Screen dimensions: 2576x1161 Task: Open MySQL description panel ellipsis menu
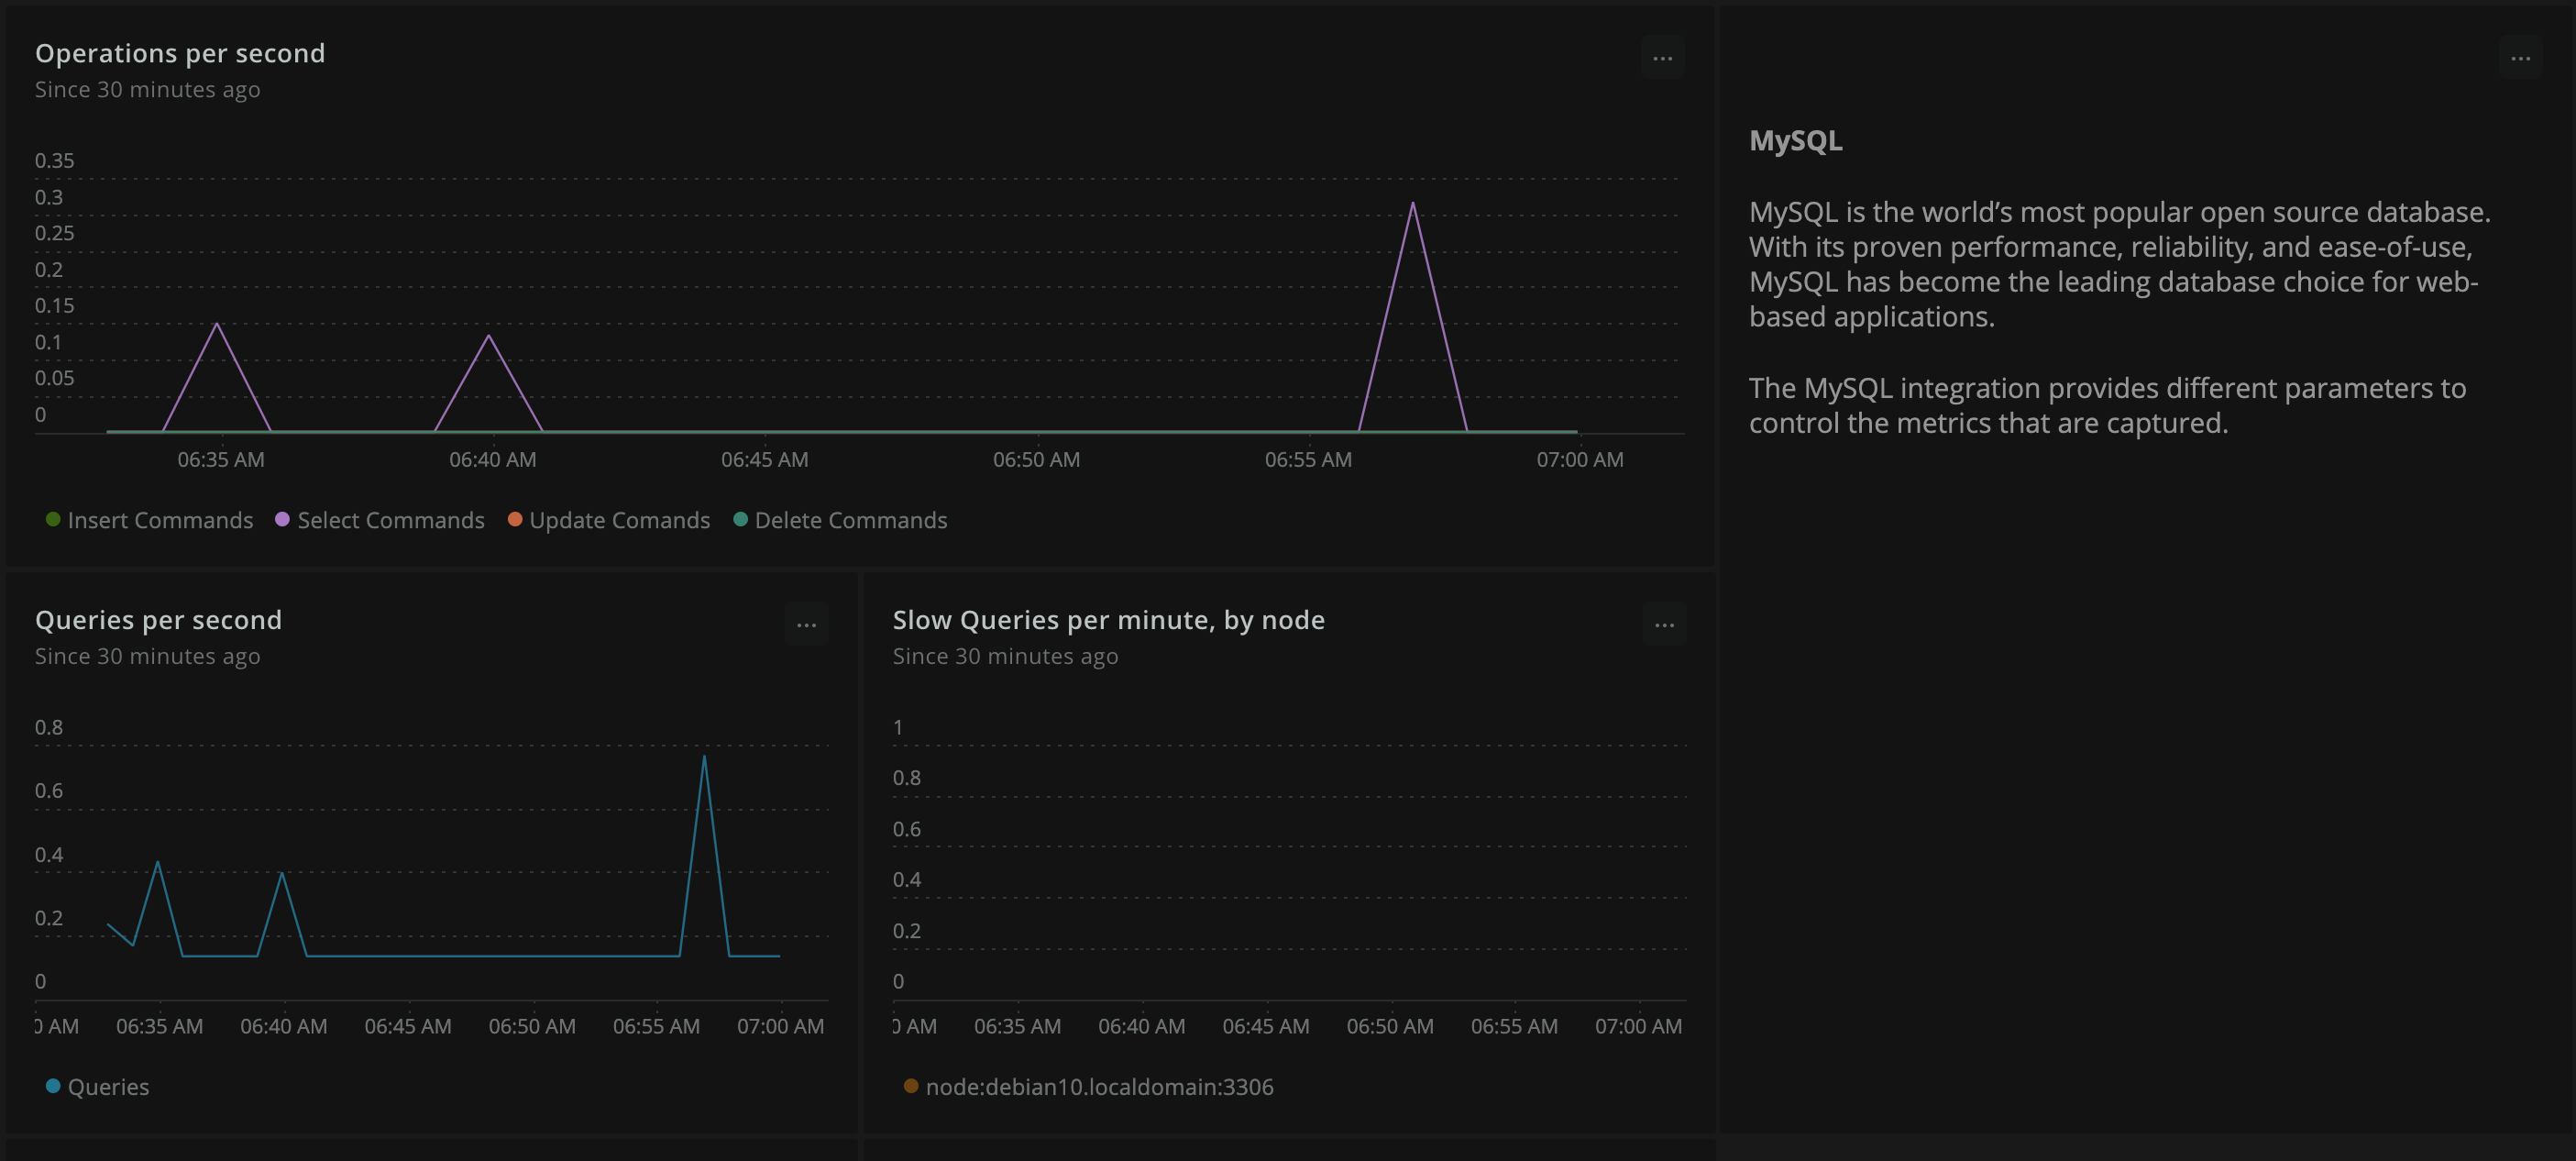[x=2520, y=58]
